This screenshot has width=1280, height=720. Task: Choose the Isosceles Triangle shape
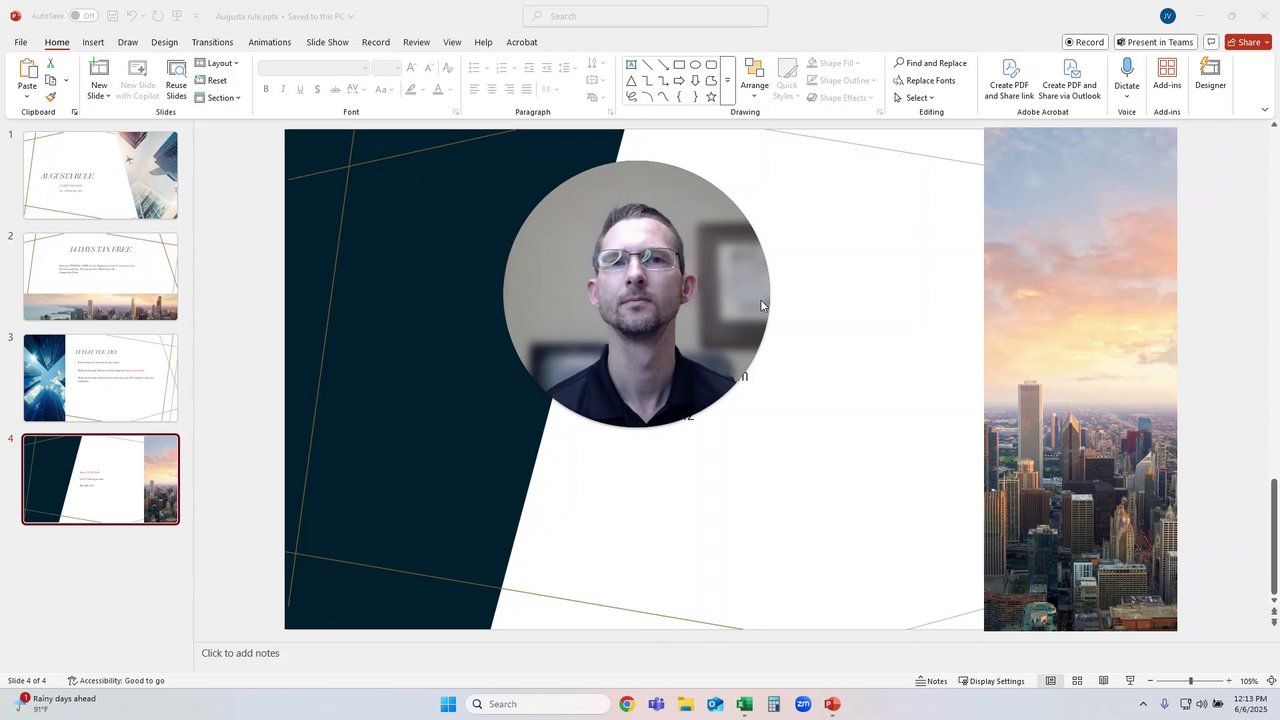tap(631, 81)
